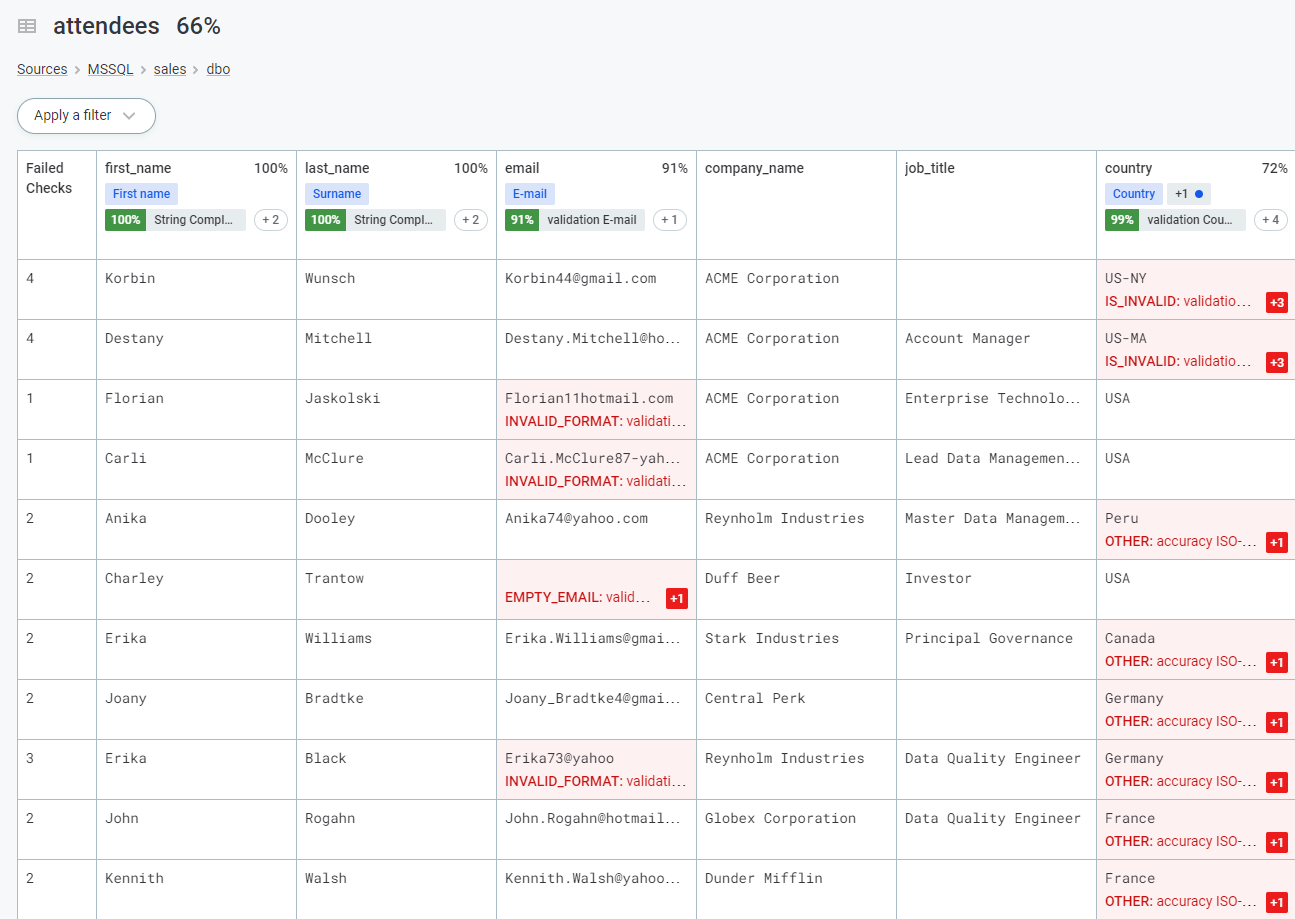The height and width of the screenshot is (919, 1295).
Task: Open the Sources breadcrumb link
Action: coord(42,70)
